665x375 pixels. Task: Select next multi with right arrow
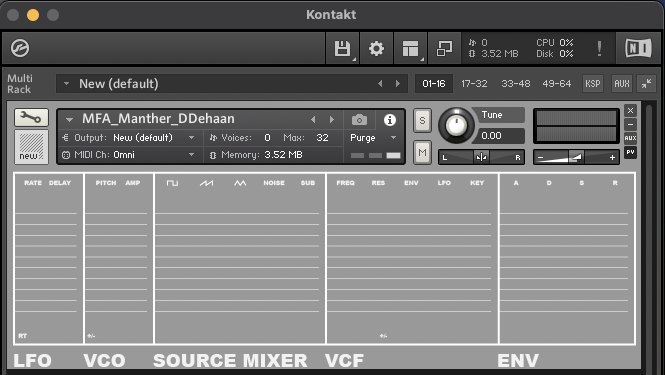(398, 84)
